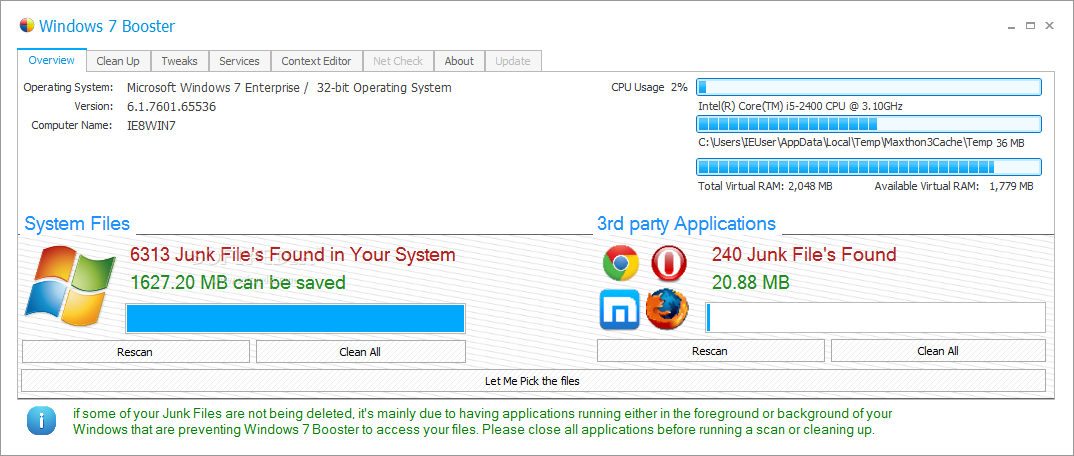Switch to the Overview tab
The height and width of the screenshot is (456, 1074).
[52, 60]
